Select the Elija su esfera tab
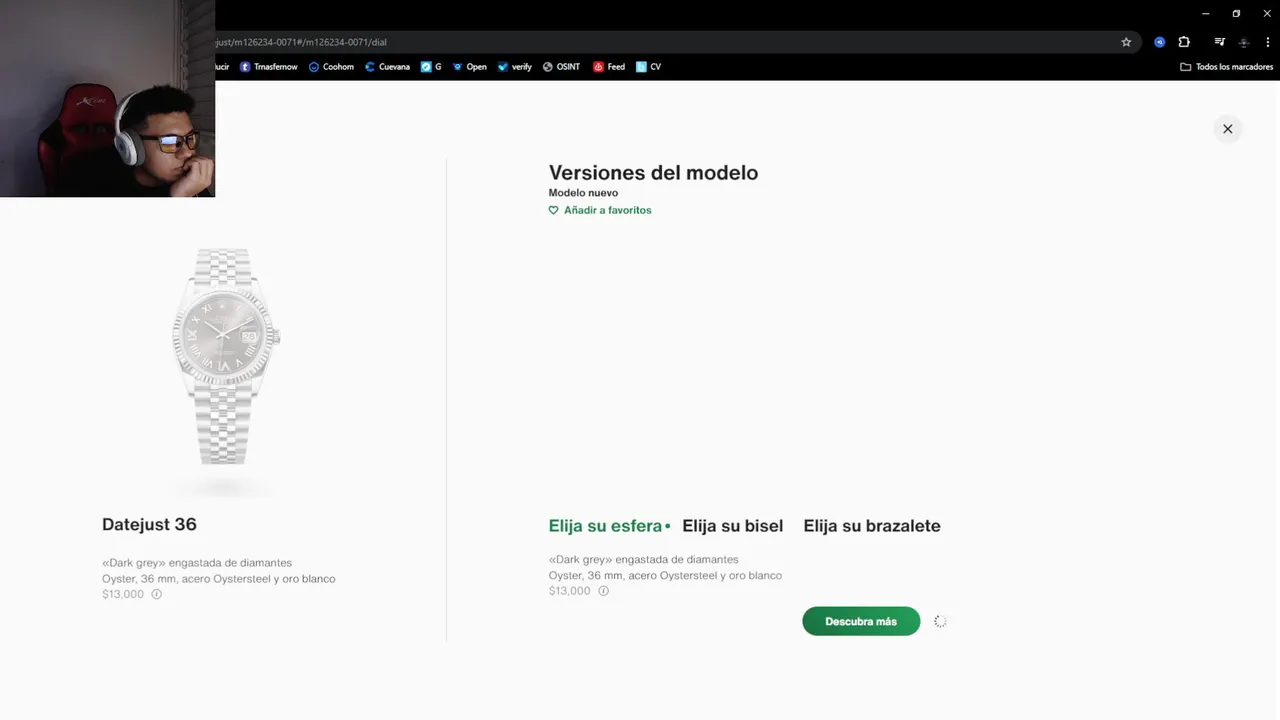Screen dimensions: 1280x720 point(605,526)
